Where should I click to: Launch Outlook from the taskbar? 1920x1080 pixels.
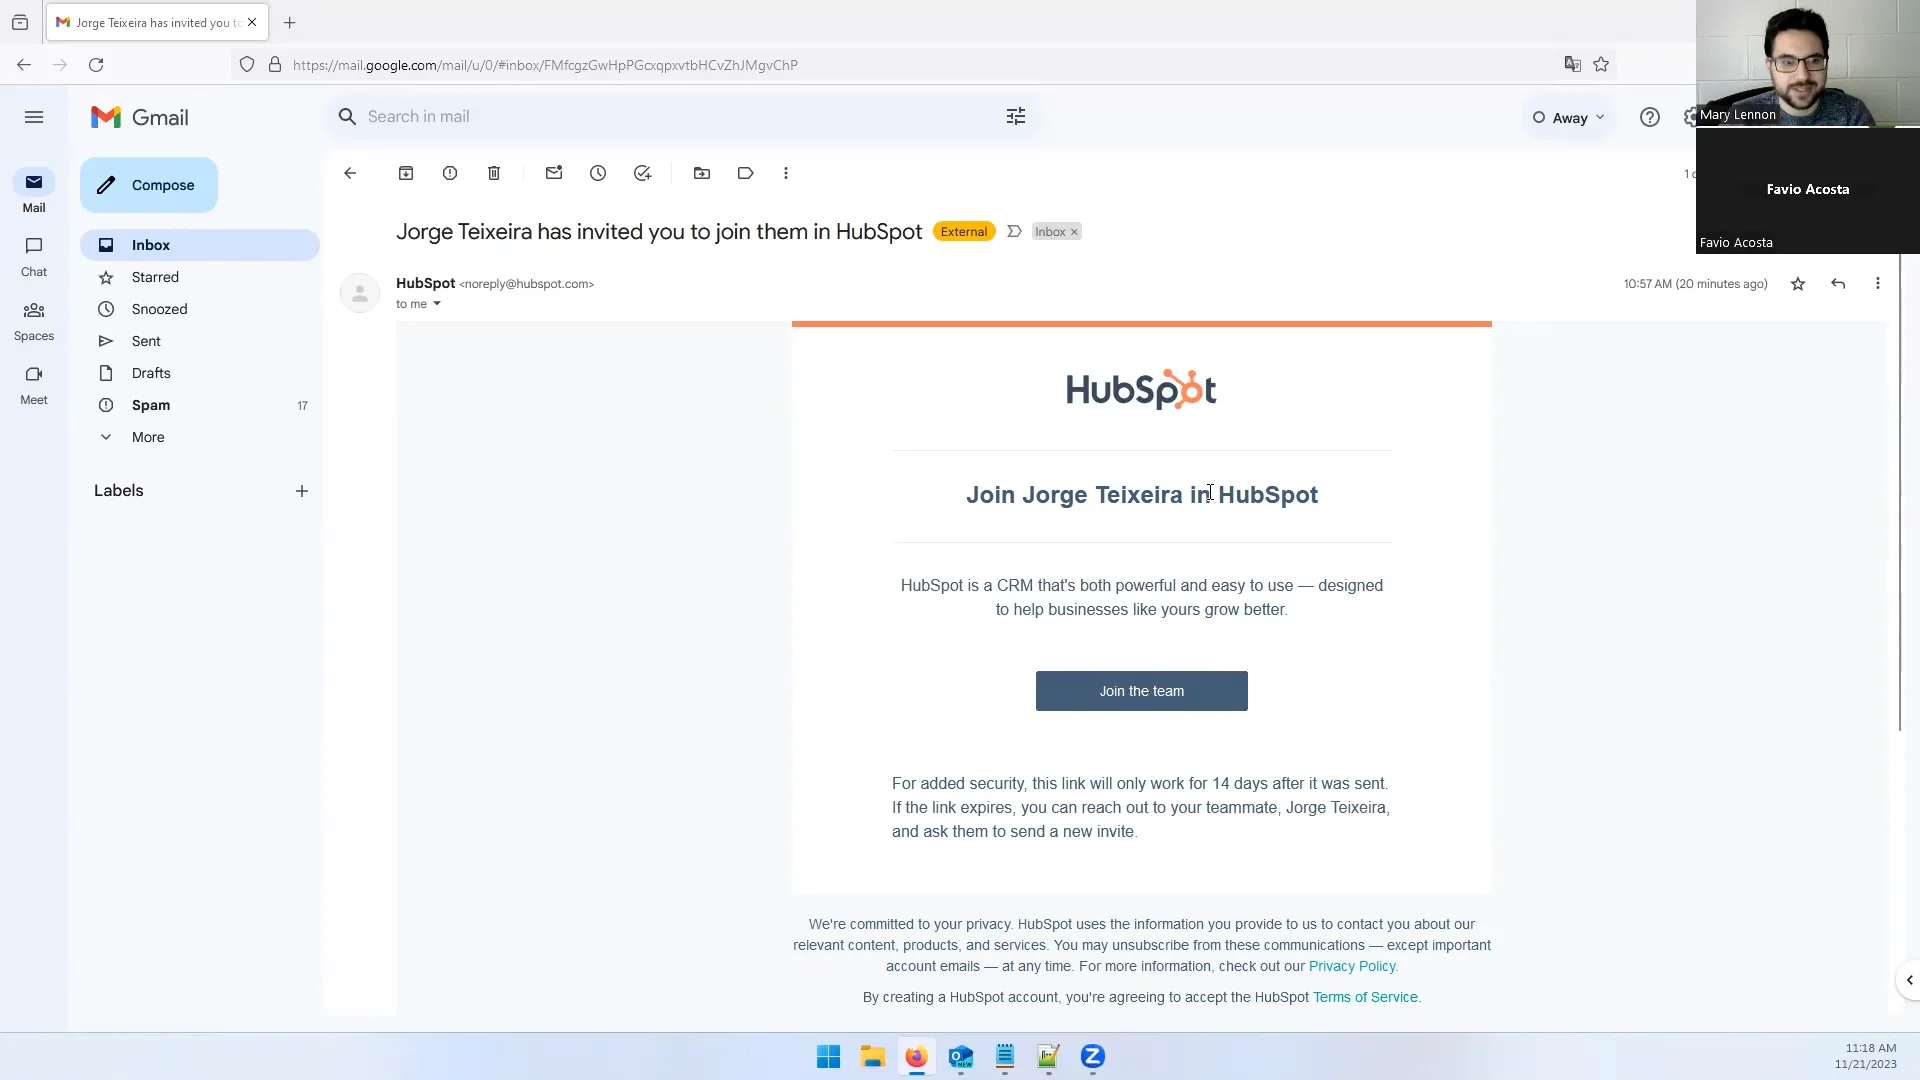click(961, 1057)
